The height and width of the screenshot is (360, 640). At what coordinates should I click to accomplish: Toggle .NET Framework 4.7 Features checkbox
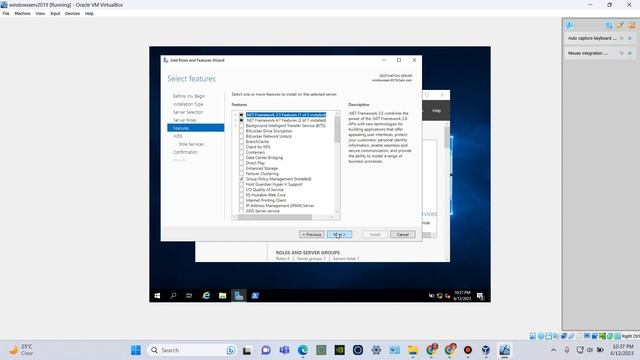(x=241, y=120)
